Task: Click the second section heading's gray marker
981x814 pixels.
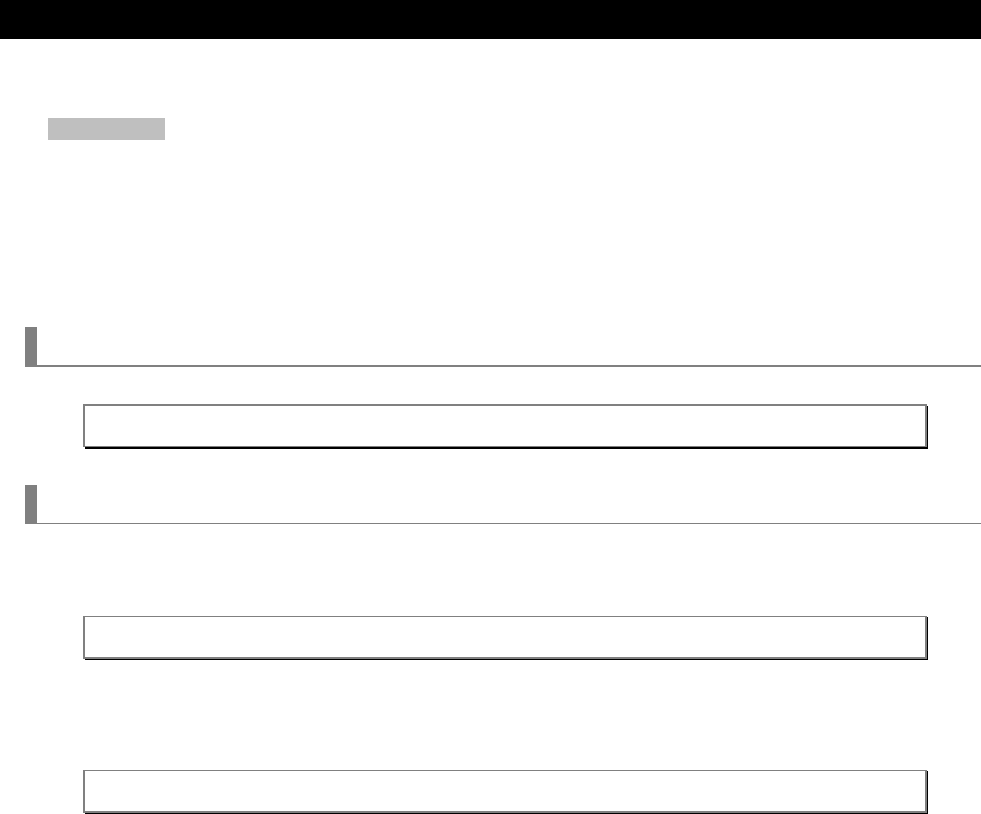Action: [30, 504]
